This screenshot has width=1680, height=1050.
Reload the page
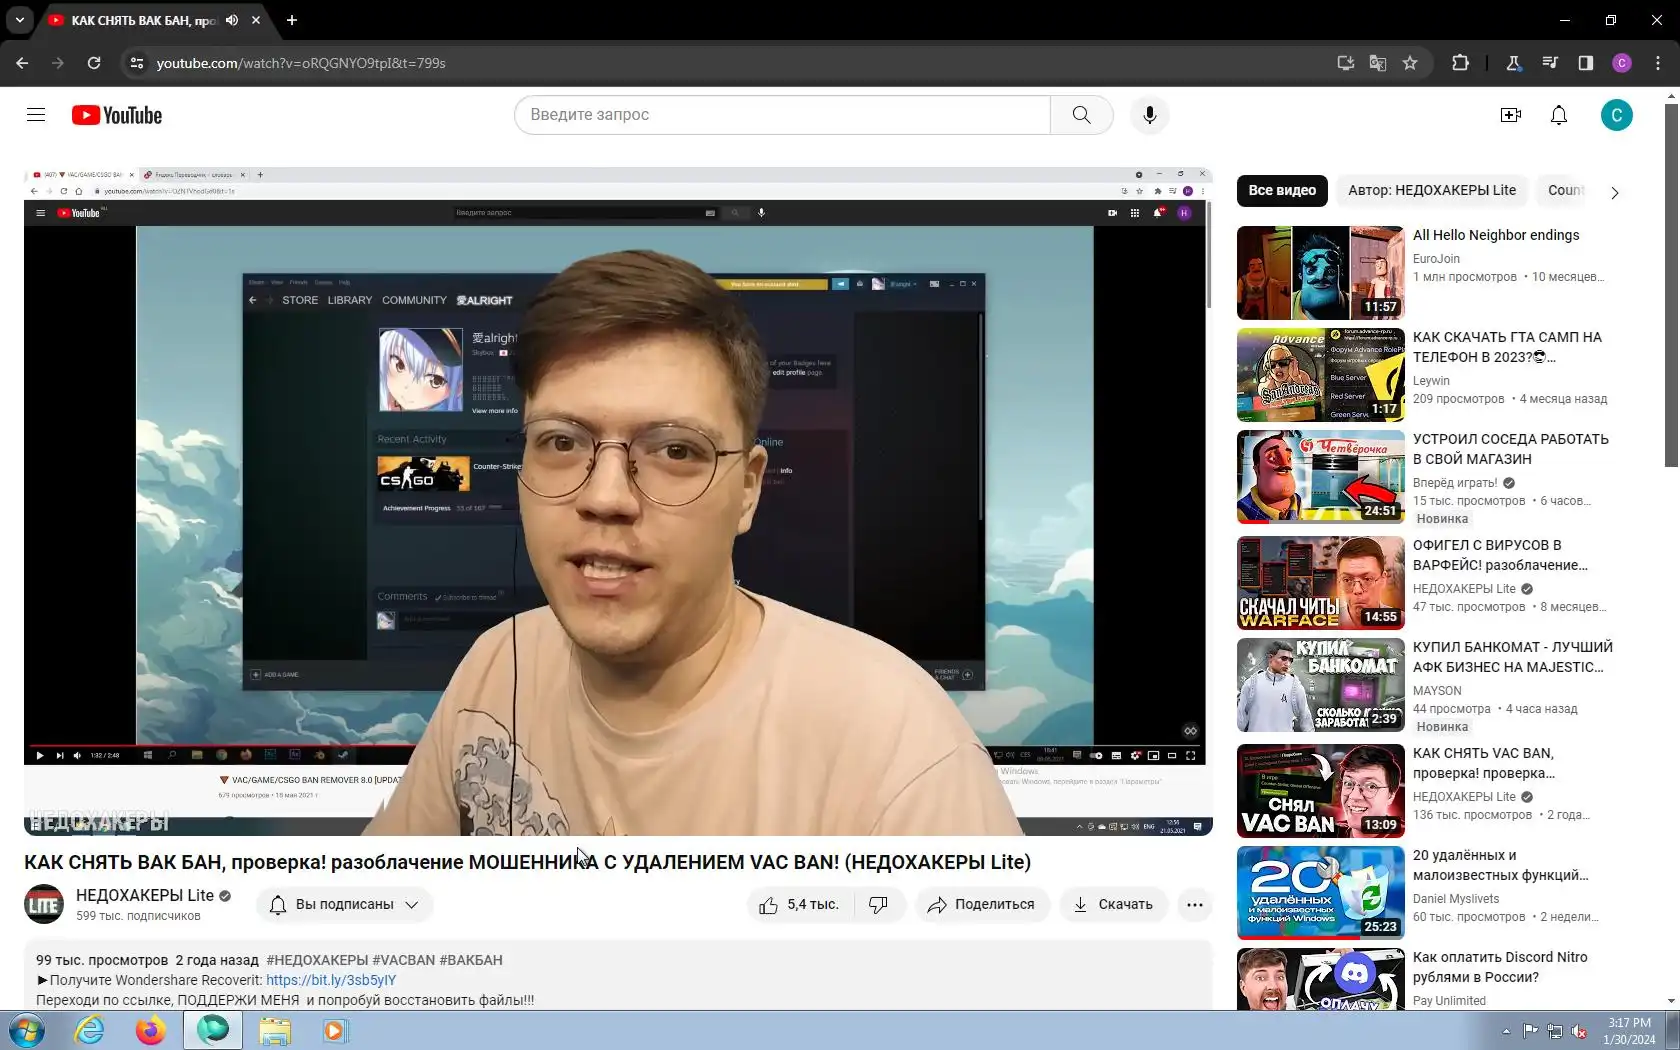(94, 63)
